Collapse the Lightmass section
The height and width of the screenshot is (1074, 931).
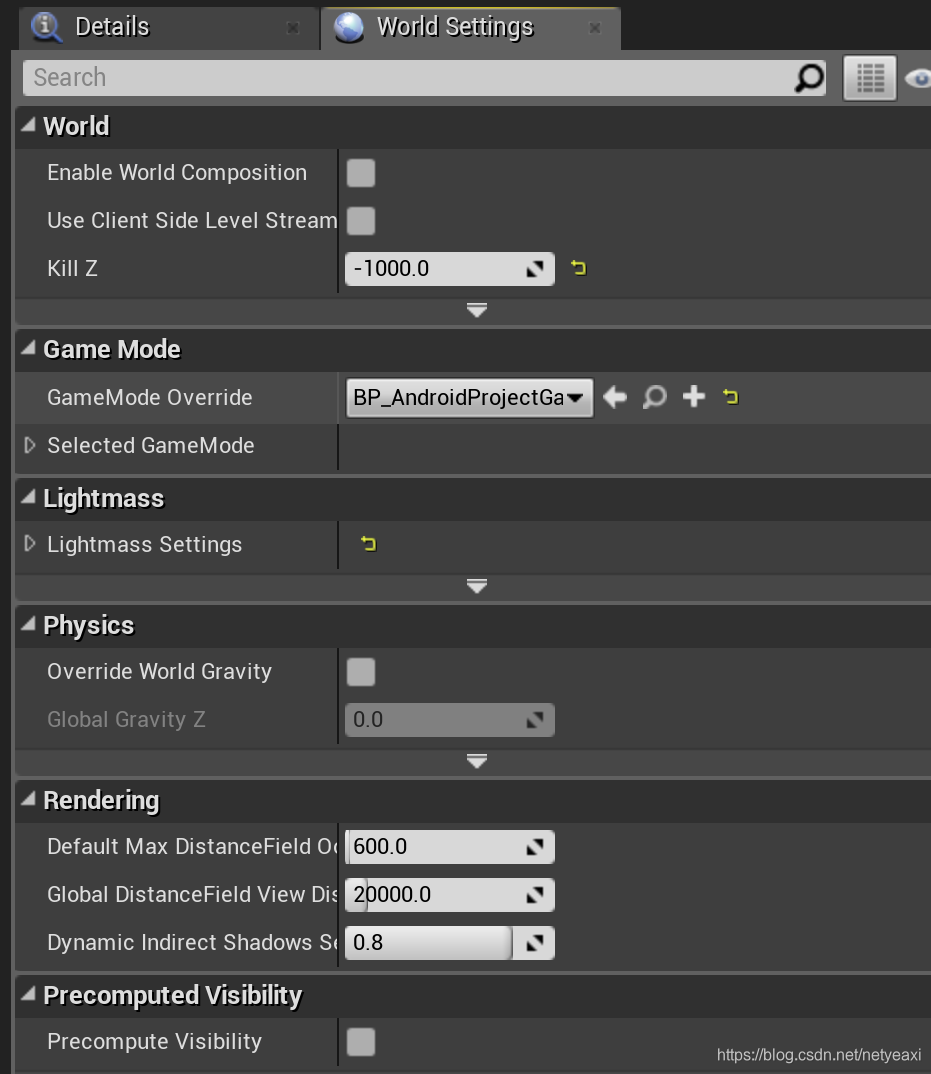[x=28, y=498]
